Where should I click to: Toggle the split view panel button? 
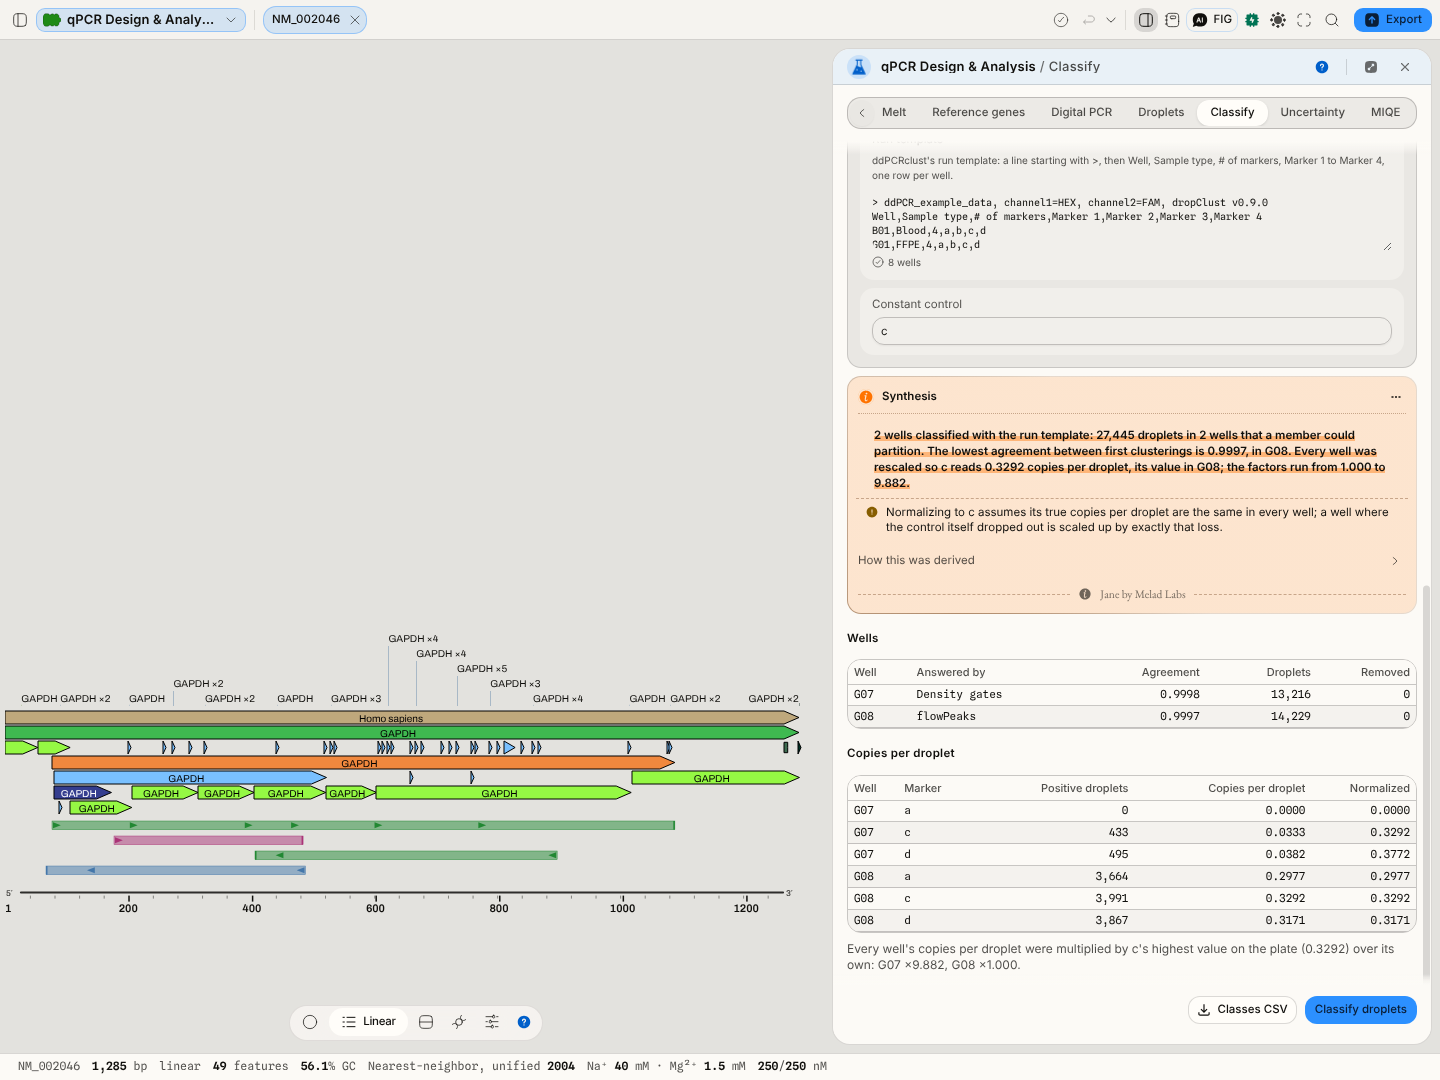[1146, 20]
